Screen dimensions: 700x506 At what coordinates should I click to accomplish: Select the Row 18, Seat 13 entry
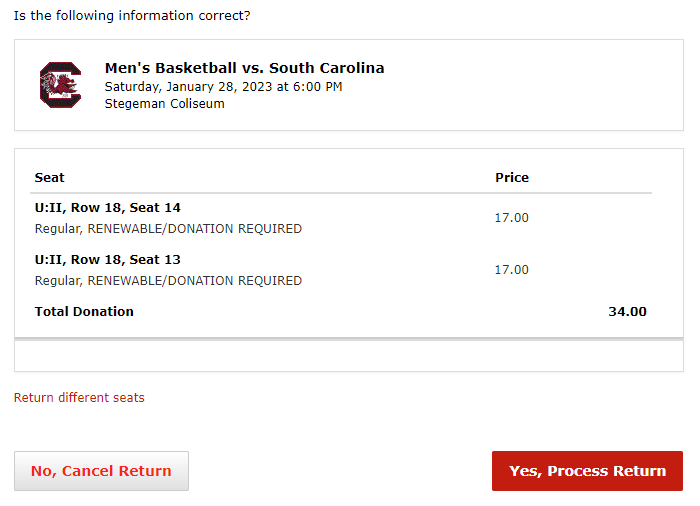point(108,260)
